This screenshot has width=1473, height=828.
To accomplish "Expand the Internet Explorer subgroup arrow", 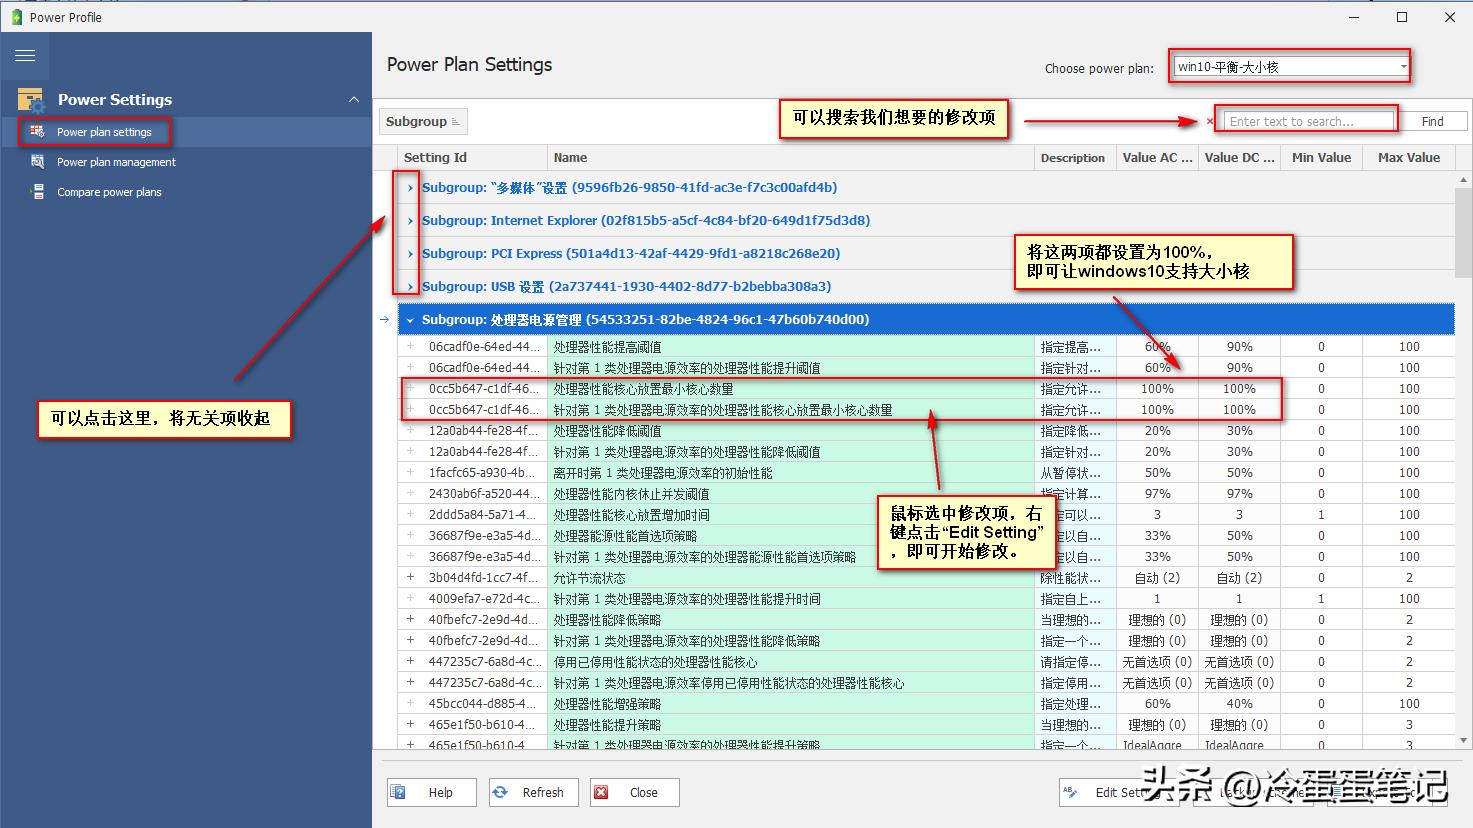I will click(409, 220).
